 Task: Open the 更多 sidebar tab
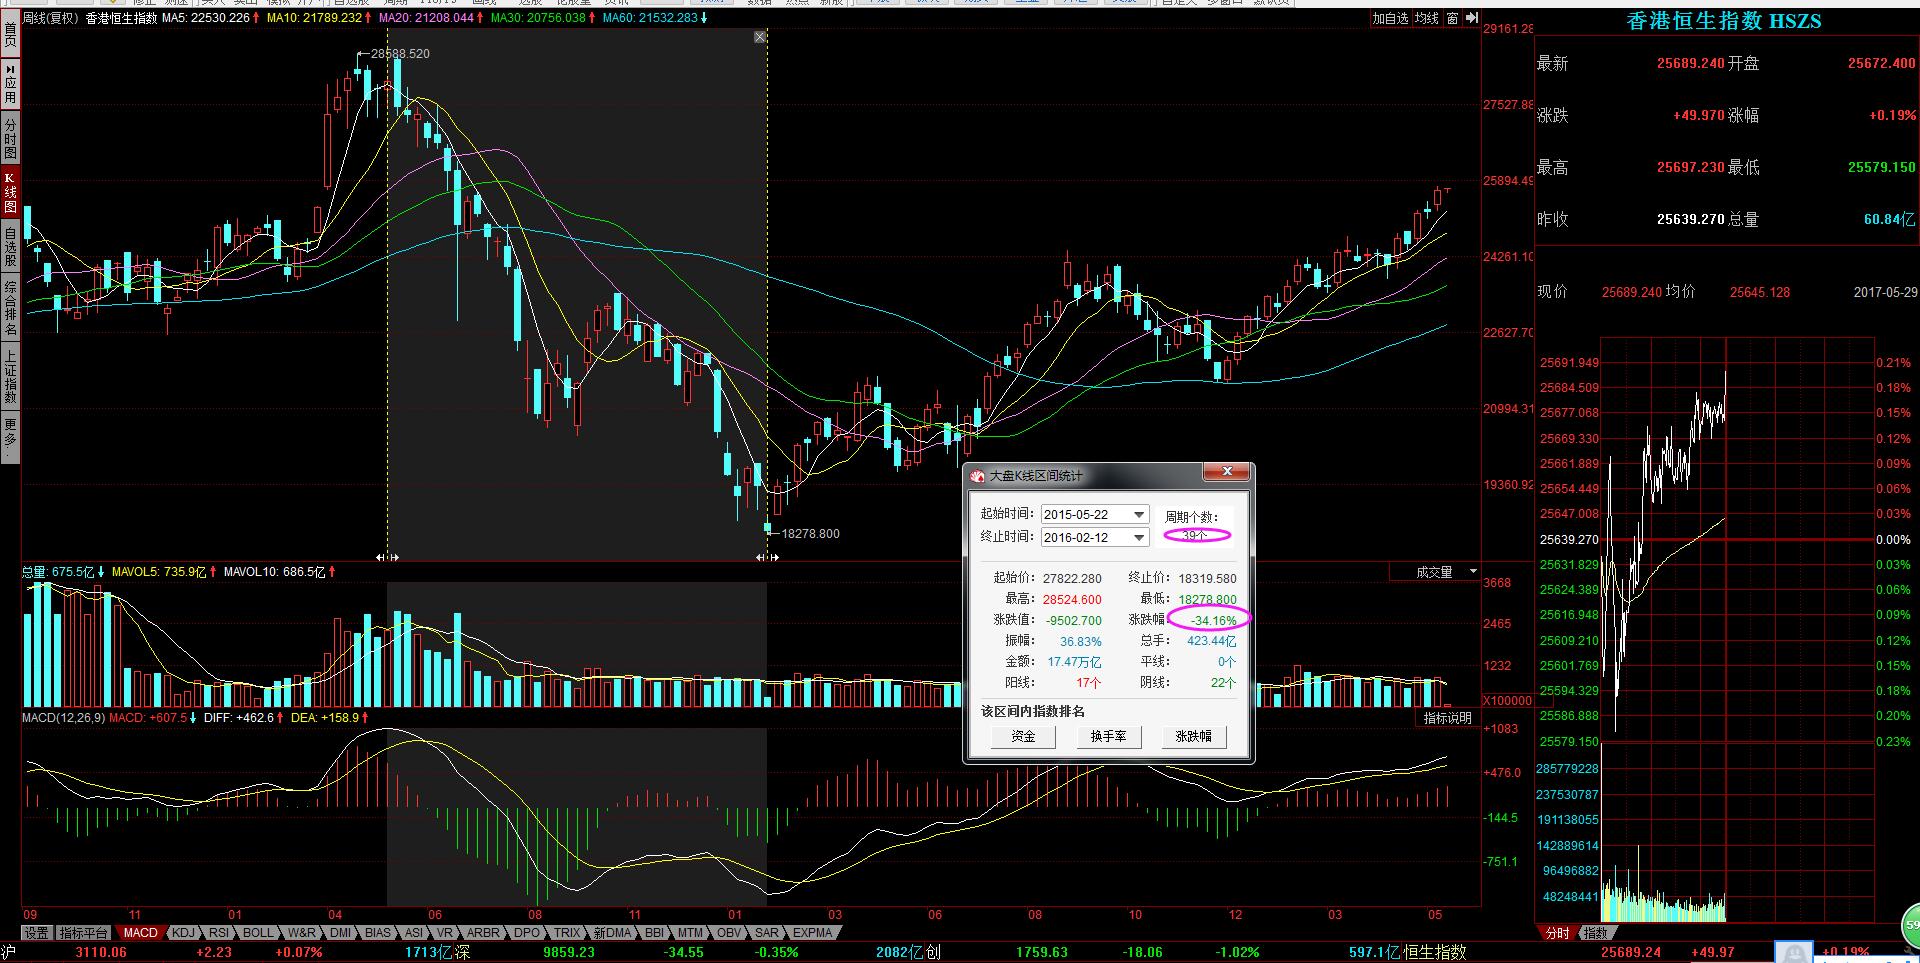click(x=10, y=438)
